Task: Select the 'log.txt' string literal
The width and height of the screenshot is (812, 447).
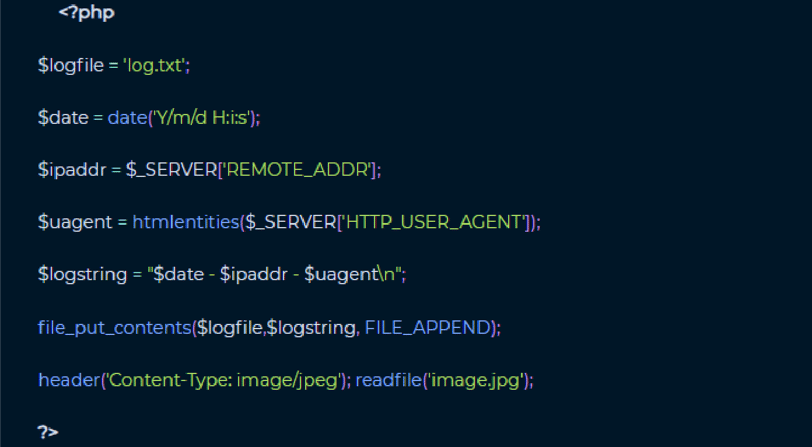Action: pos(154,66)
